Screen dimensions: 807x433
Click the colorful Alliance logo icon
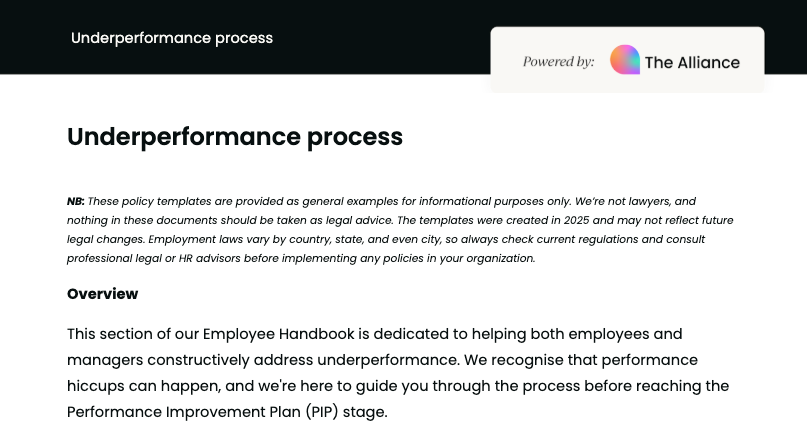625,60
